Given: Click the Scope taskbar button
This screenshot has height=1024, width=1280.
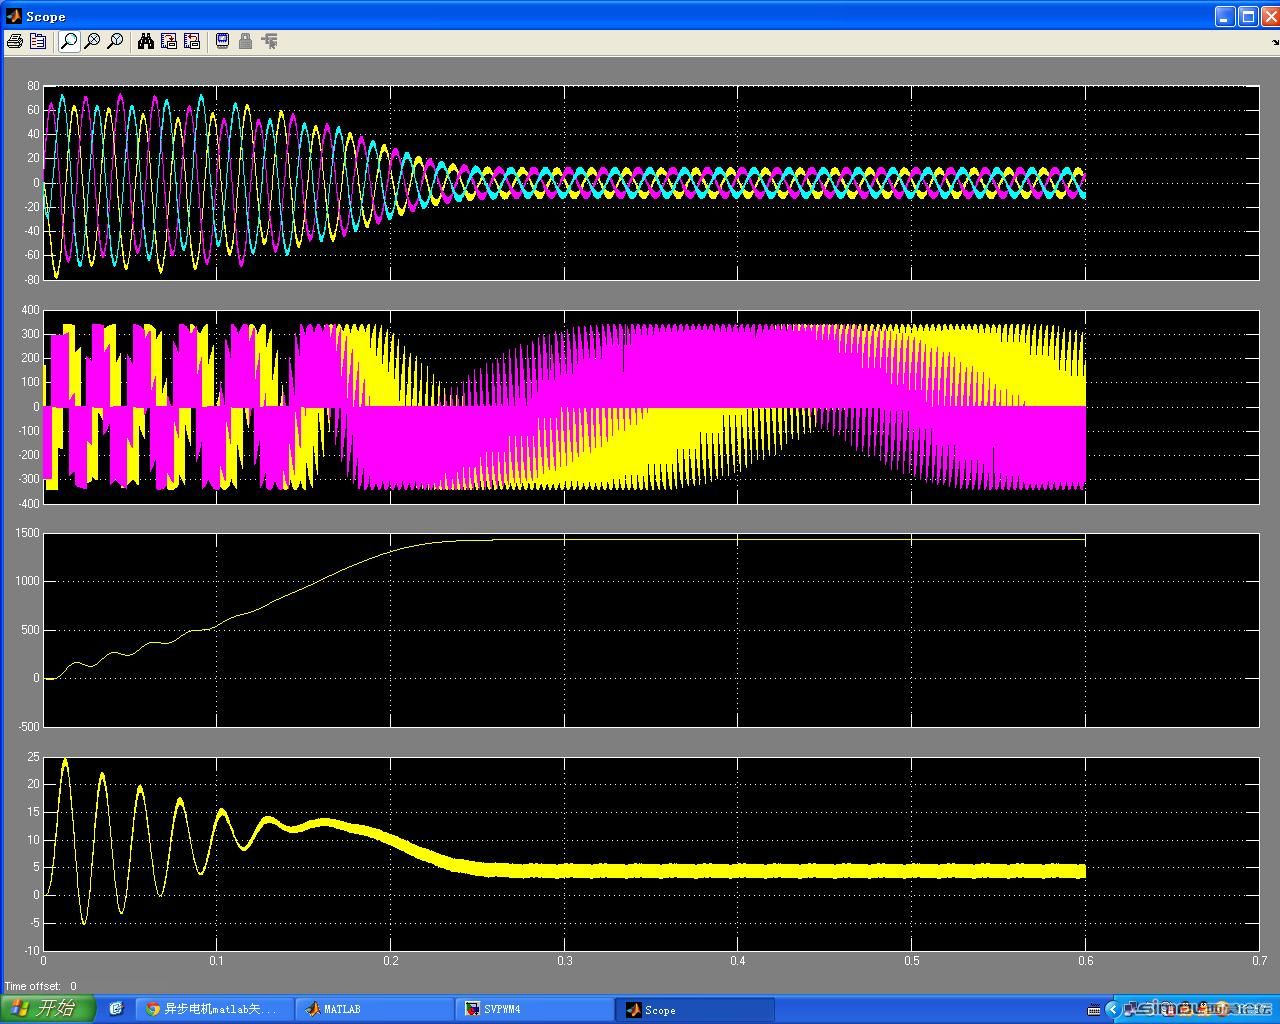Looking at the screenshot, I should coord(694,1009).
